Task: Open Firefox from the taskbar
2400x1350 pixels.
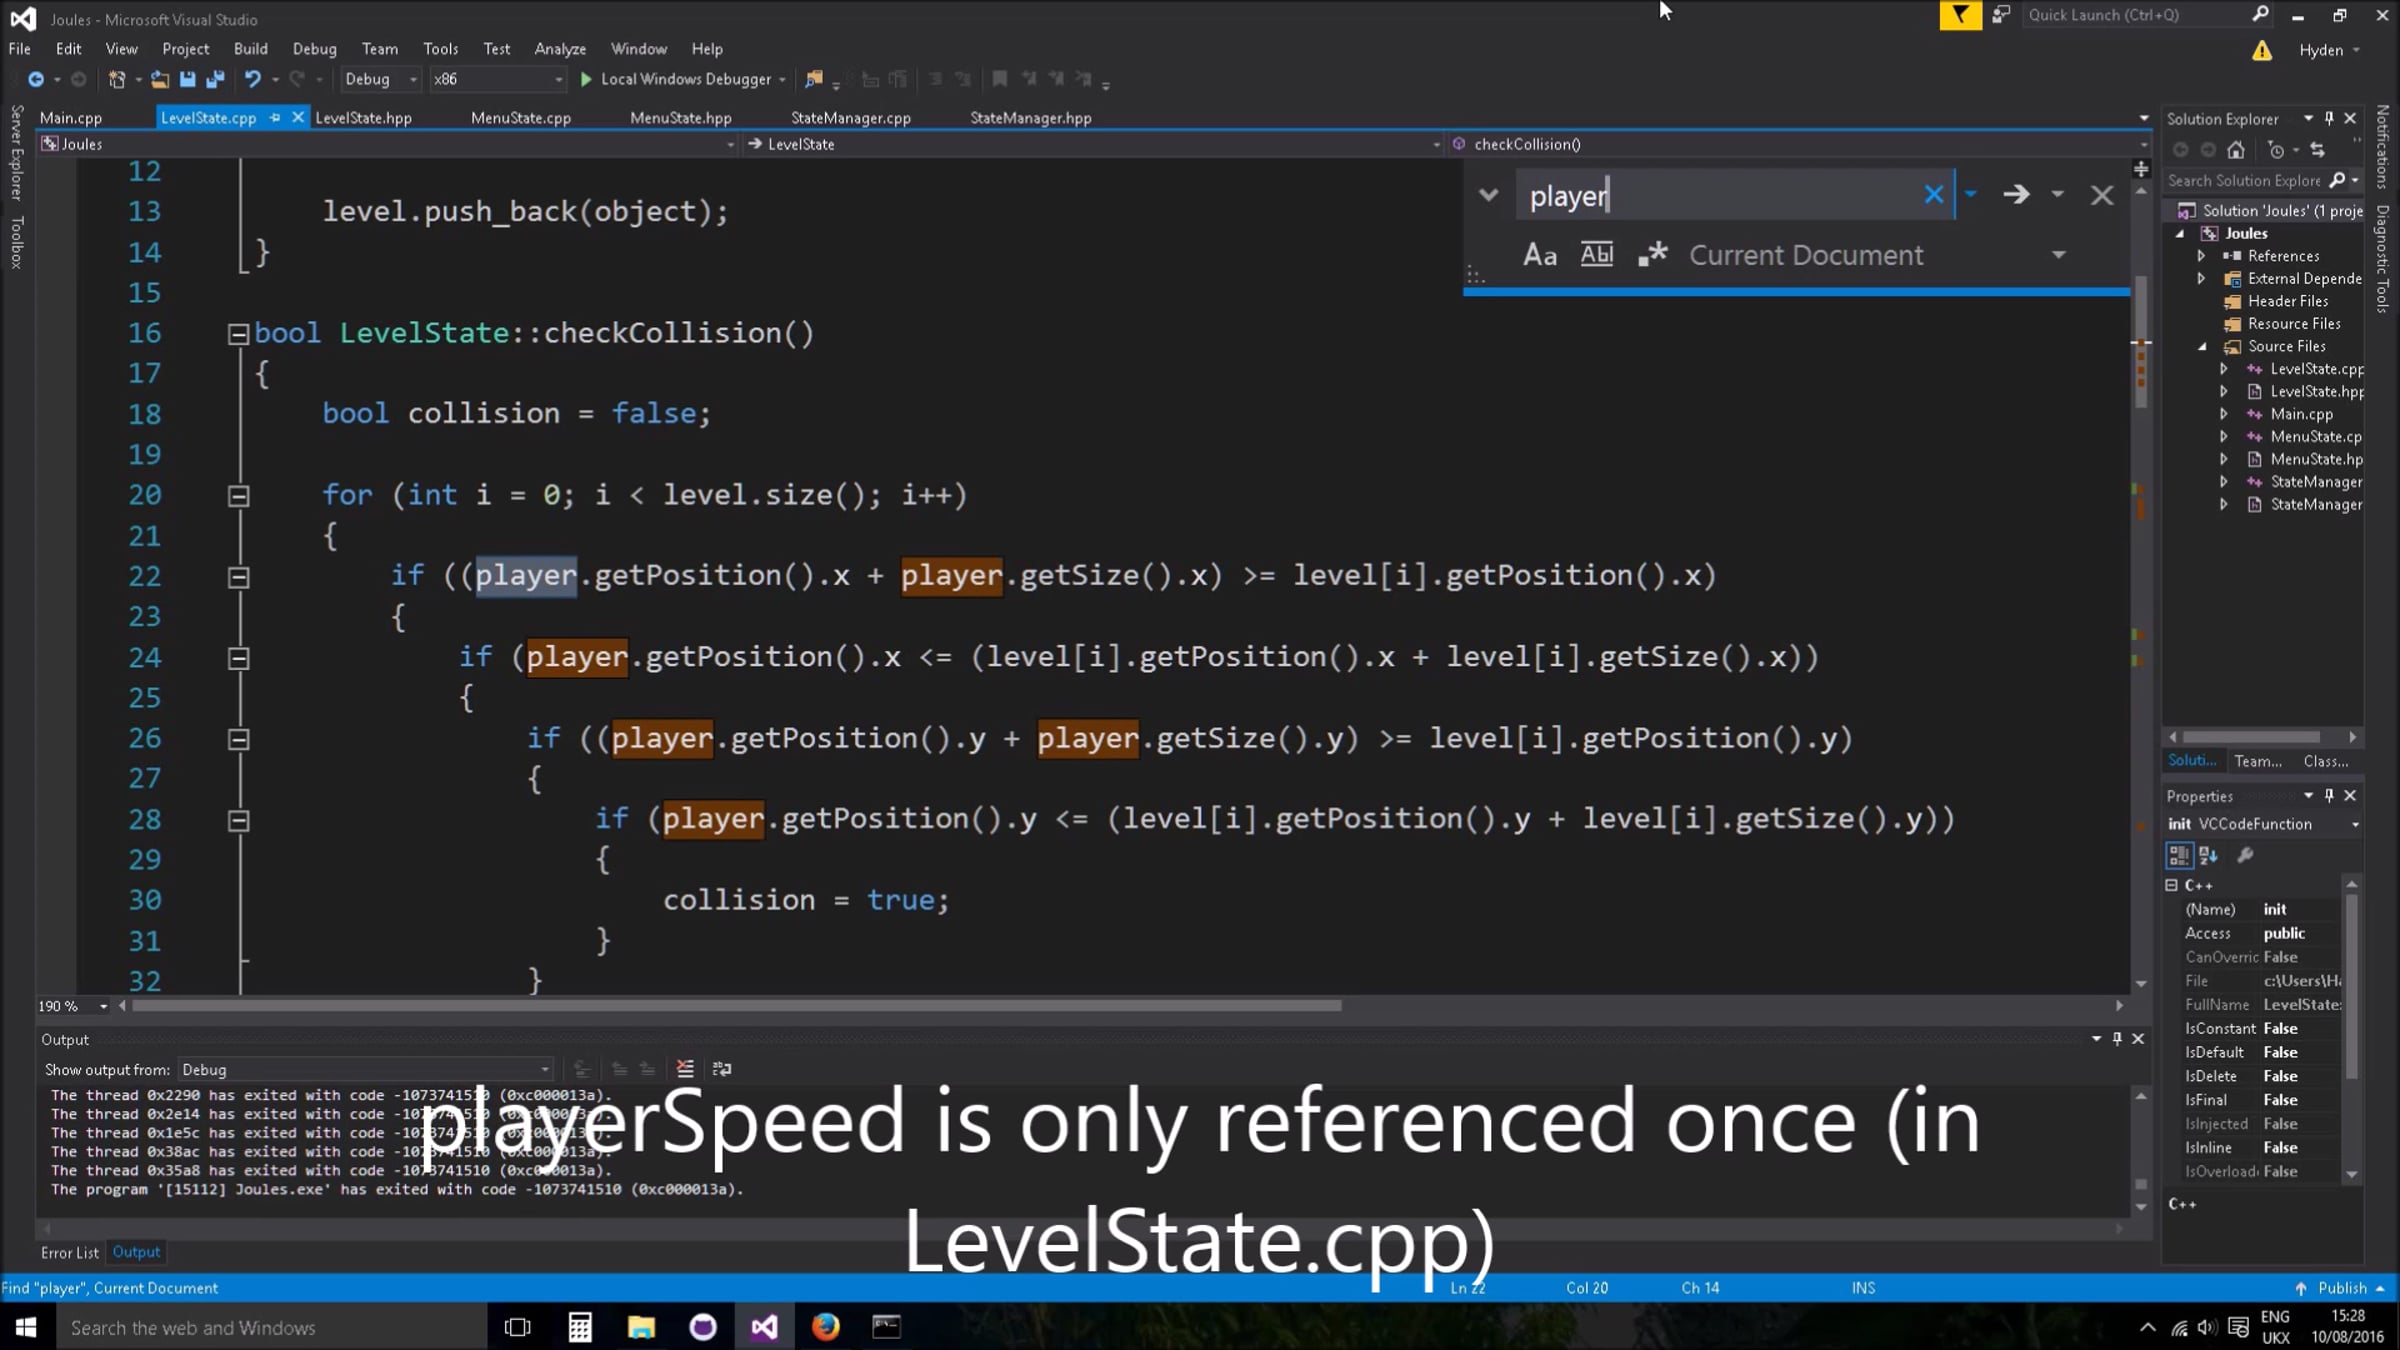Action: pyautogui.click(x=825, y=1327)
